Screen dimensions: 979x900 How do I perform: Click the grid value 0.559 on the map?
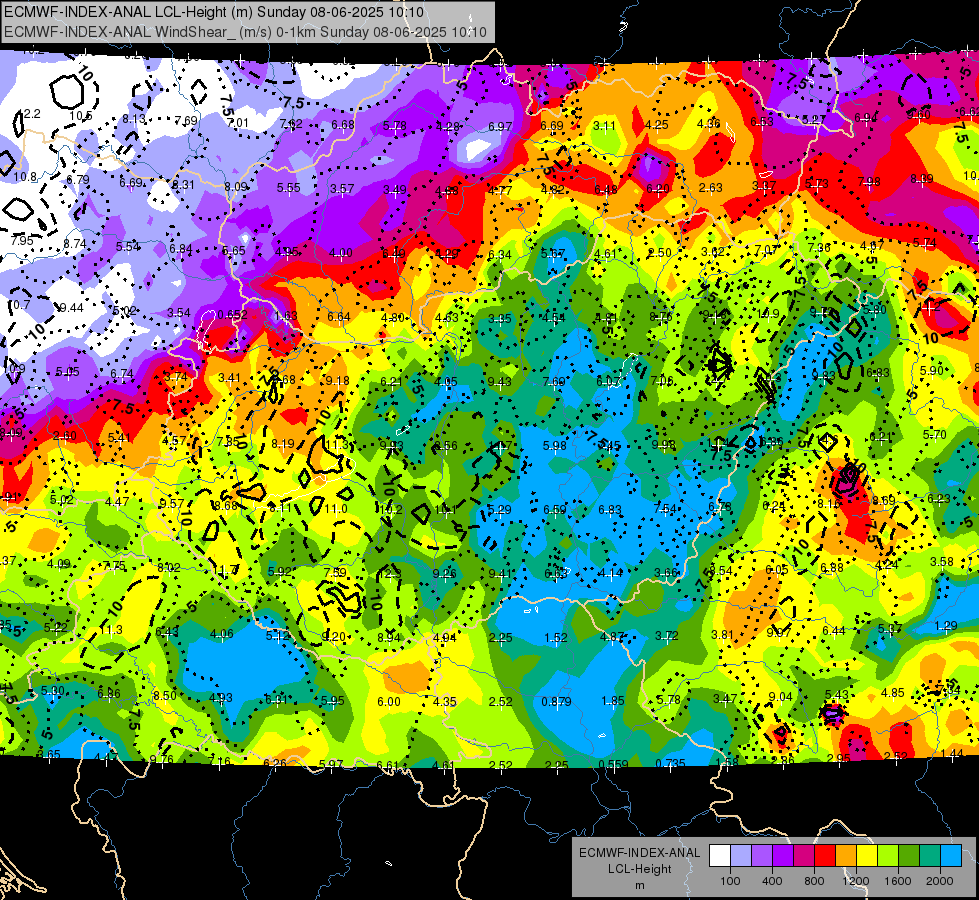(x=613, y=764)
